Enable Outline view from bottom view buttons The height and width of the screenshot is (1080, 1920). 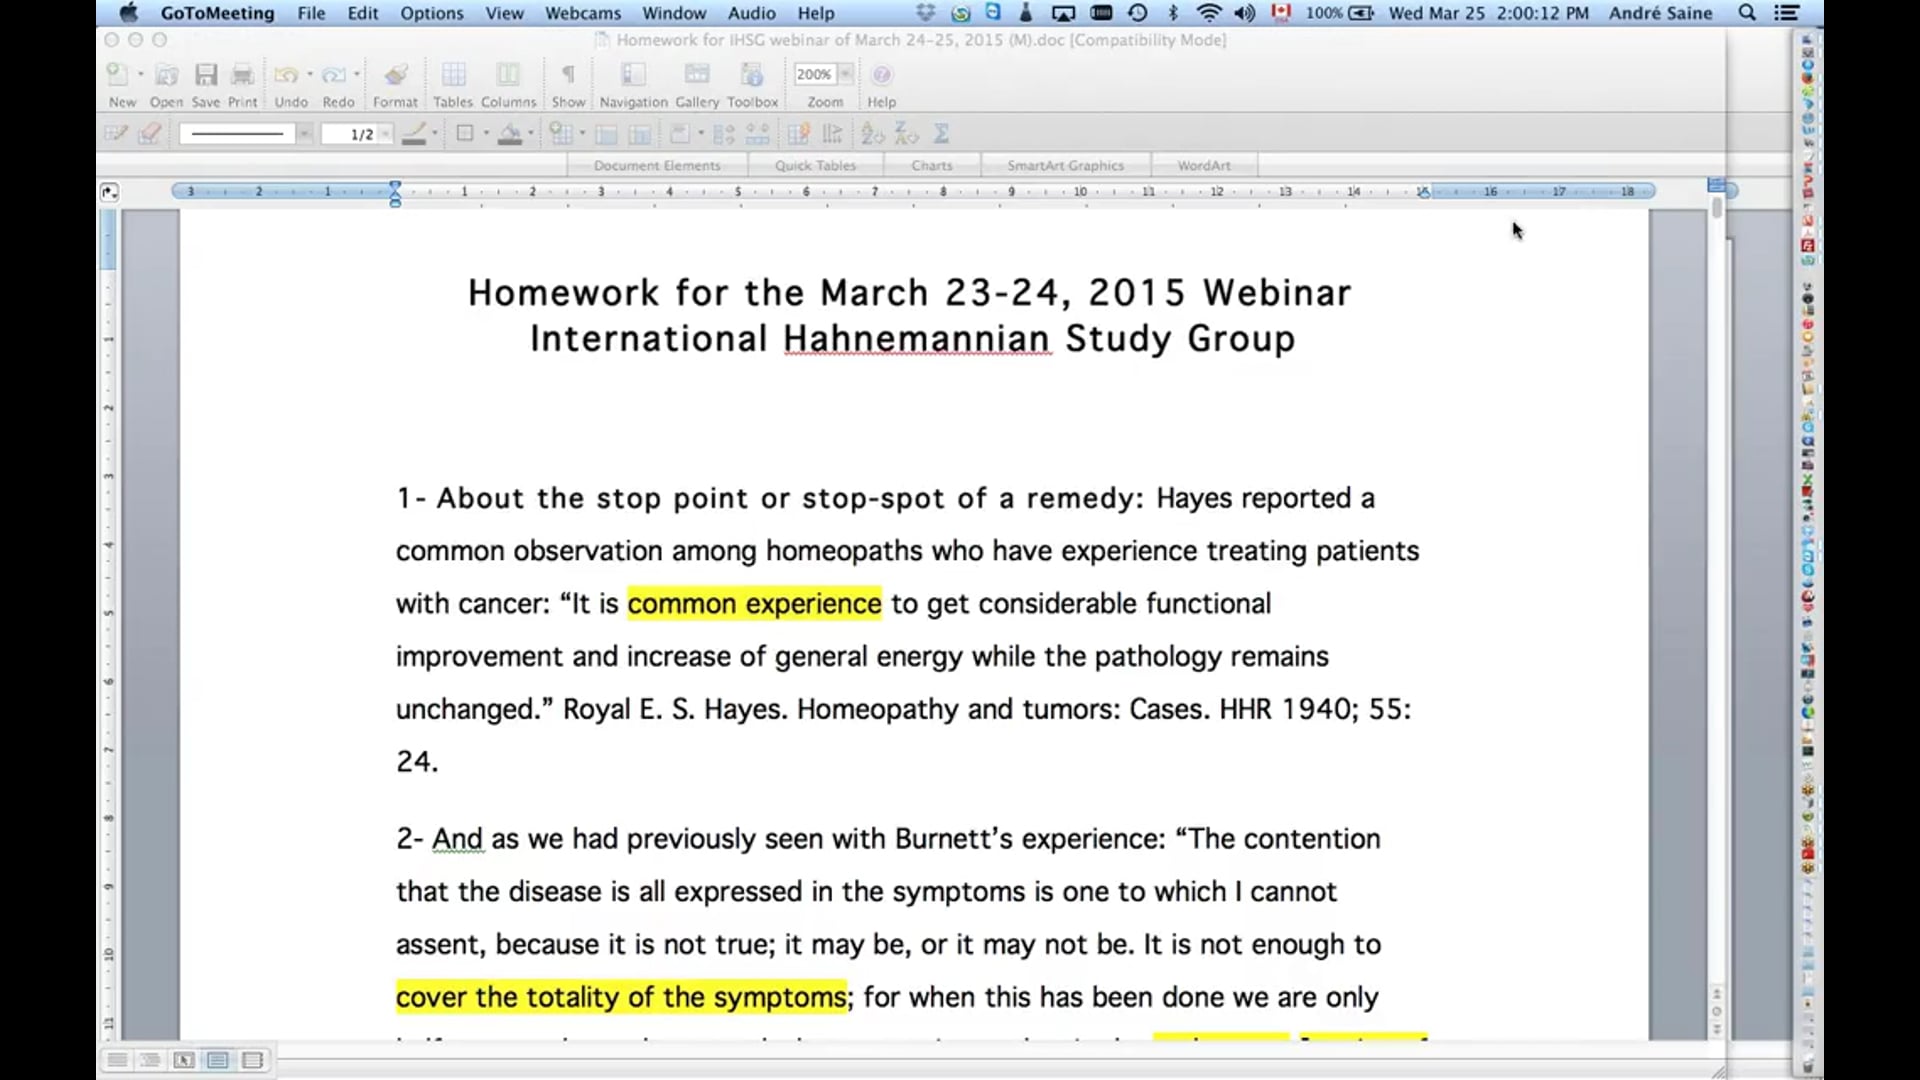(x=150, y=1060)
